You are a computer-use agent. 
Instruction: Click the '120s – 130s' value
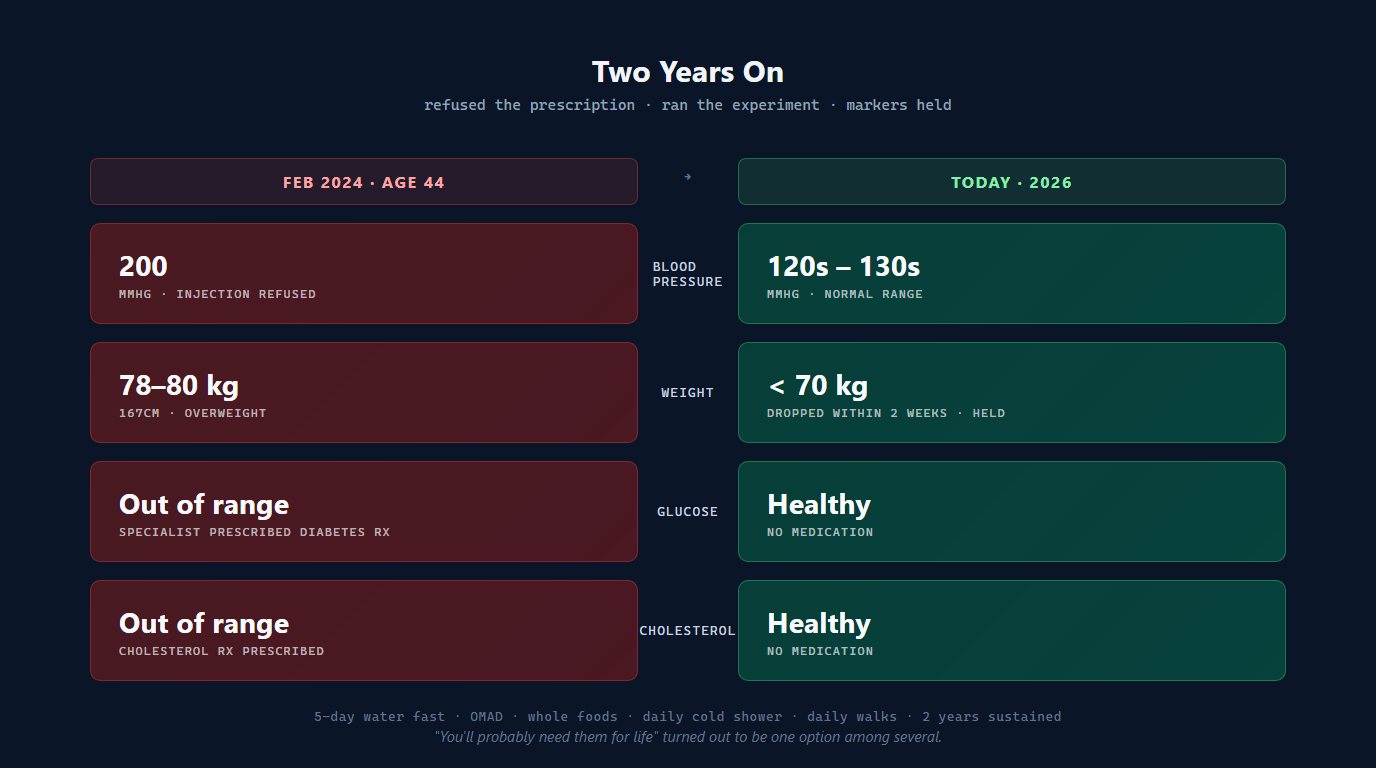(x=844, y=266)
